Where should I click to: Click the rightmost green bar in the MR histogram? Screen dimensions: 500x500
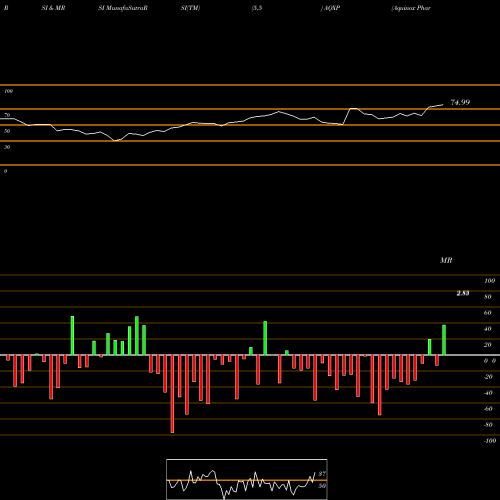[444, 340]
